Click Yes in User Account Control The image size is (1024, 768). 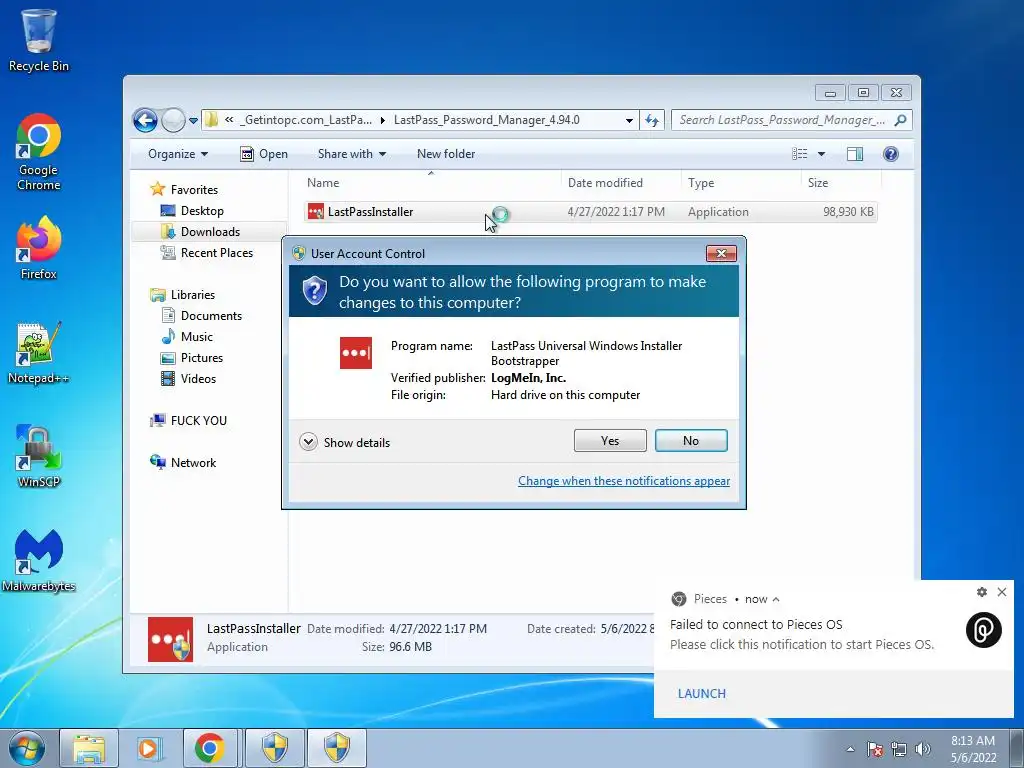pyautogui.click(x=610, y=441)
